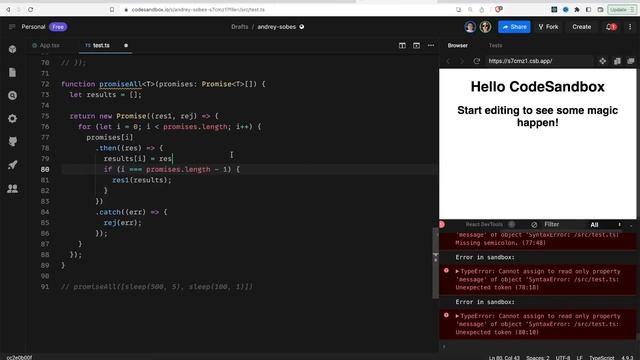
Task: Click Hello CodeSandbox heading in preview
Action: [537, 87]
